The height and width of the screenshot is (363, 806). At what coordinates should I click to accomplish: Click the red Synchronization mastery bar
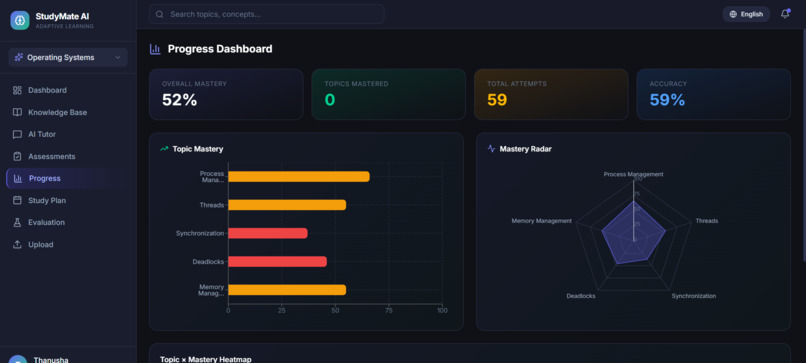268,233
